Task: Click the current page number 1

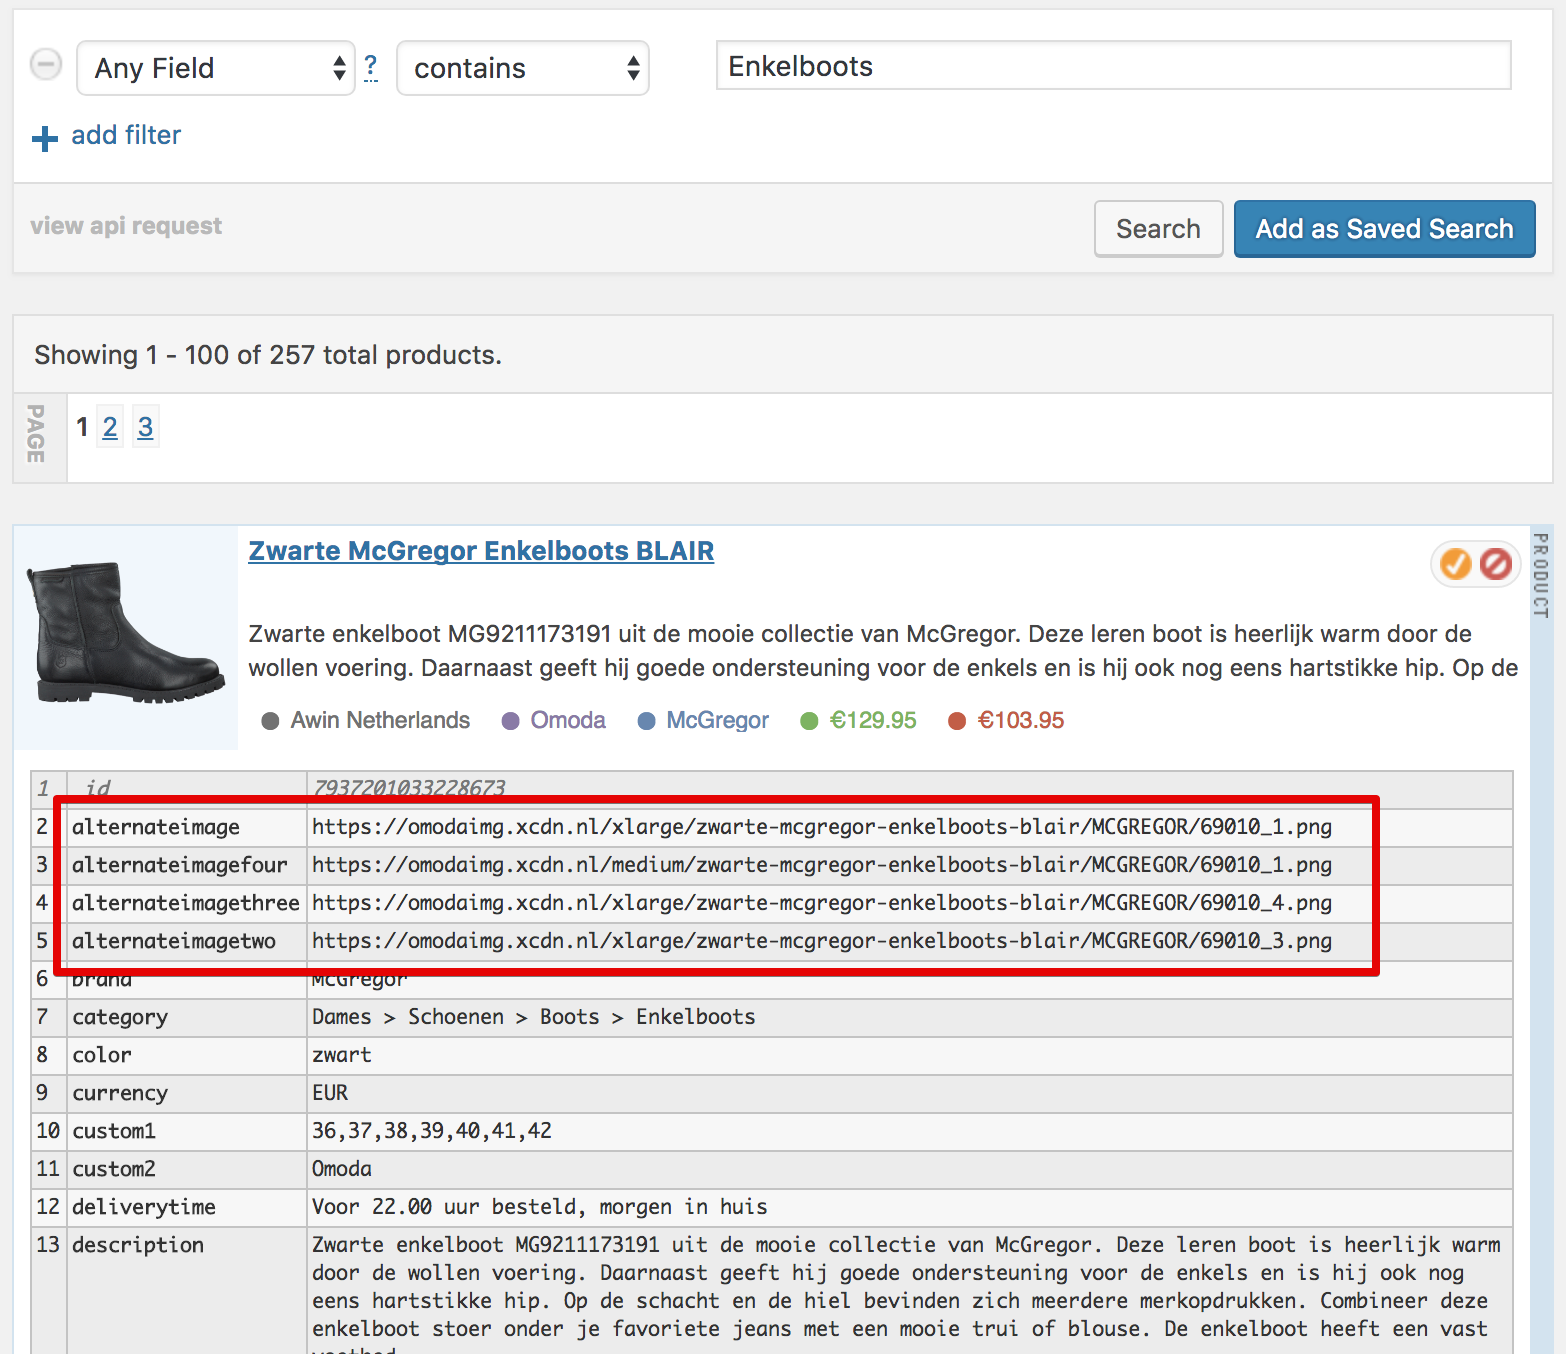Action: click(x=82, y=427)
